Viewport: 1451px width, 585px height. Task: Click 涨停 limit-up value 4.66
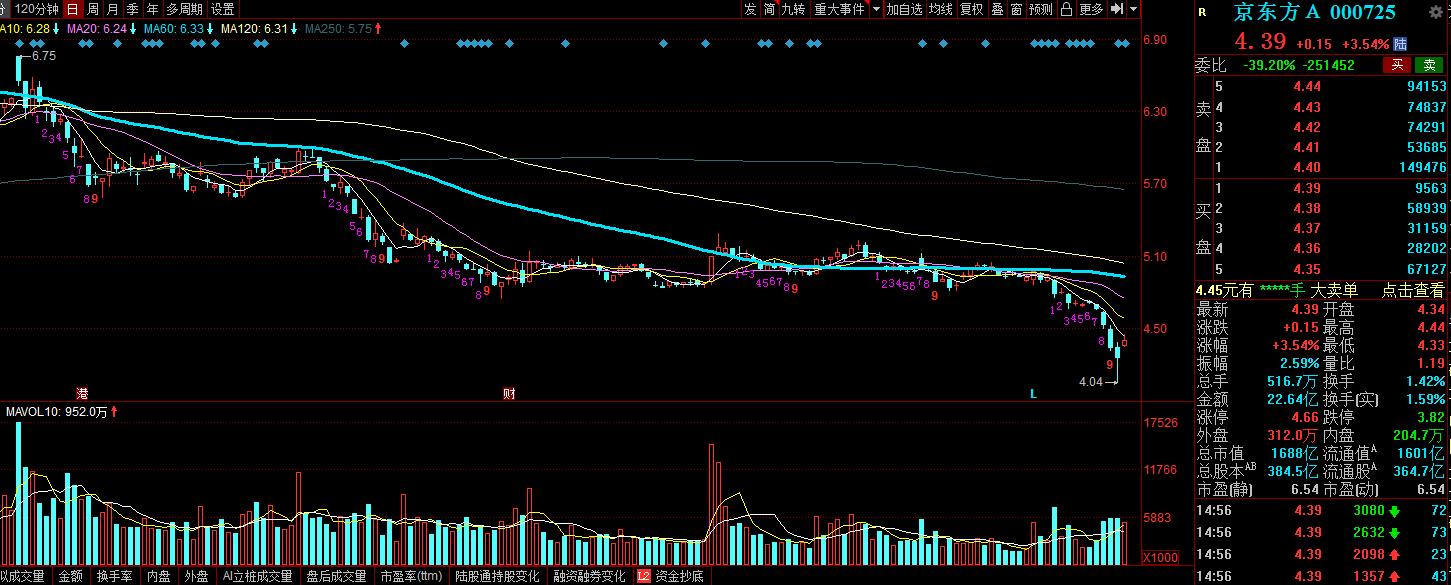1305,417
